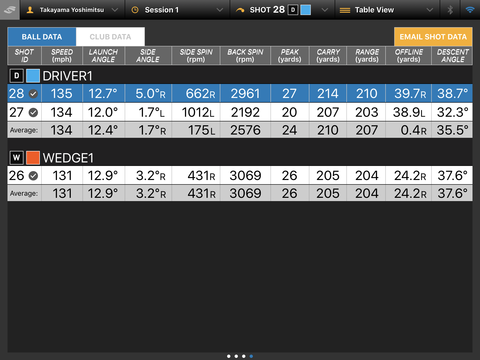This screenshot has height=360, width=480.
Task: Tap the app logo icon in top-left corner
Action: coord(10,10)
